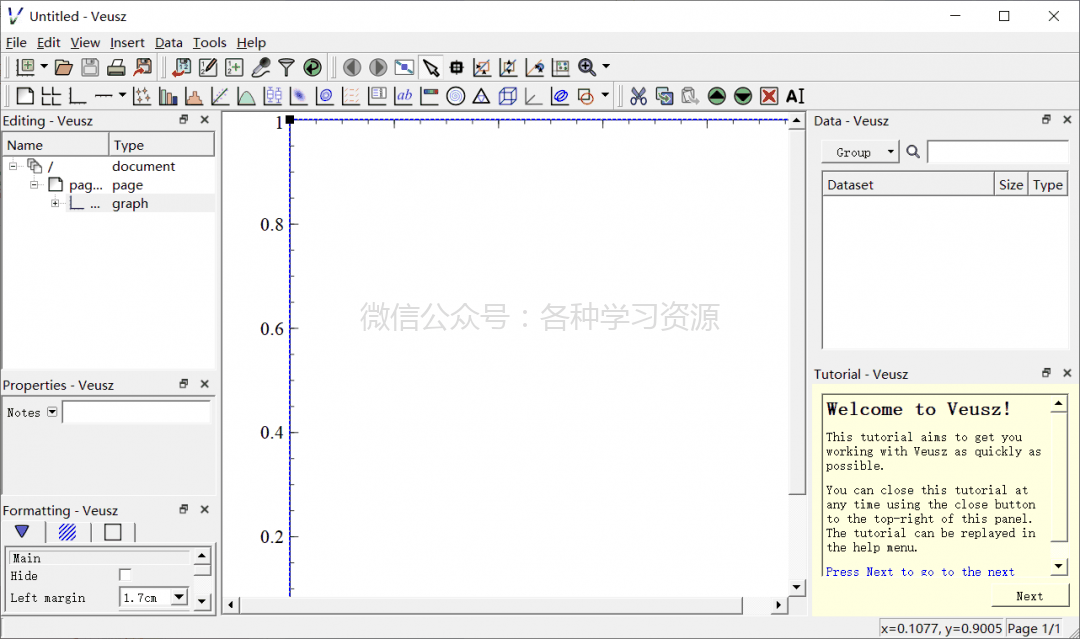Click the Add bar chart widget icon
Image resolution: width=1080 pixels, height=639 pixels.
click(x=167, y=96)
